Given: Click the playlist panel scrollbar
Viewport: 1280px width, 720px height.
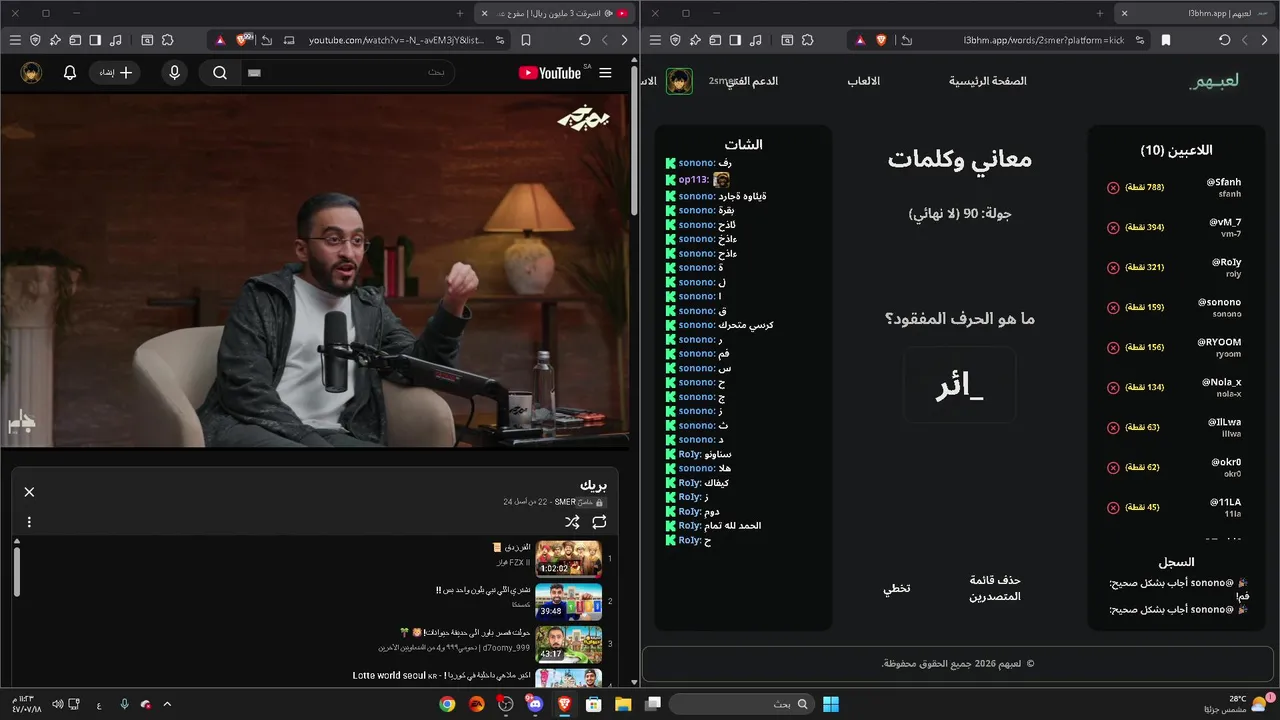Looking at the screenshot, I should tap(16, 572).
